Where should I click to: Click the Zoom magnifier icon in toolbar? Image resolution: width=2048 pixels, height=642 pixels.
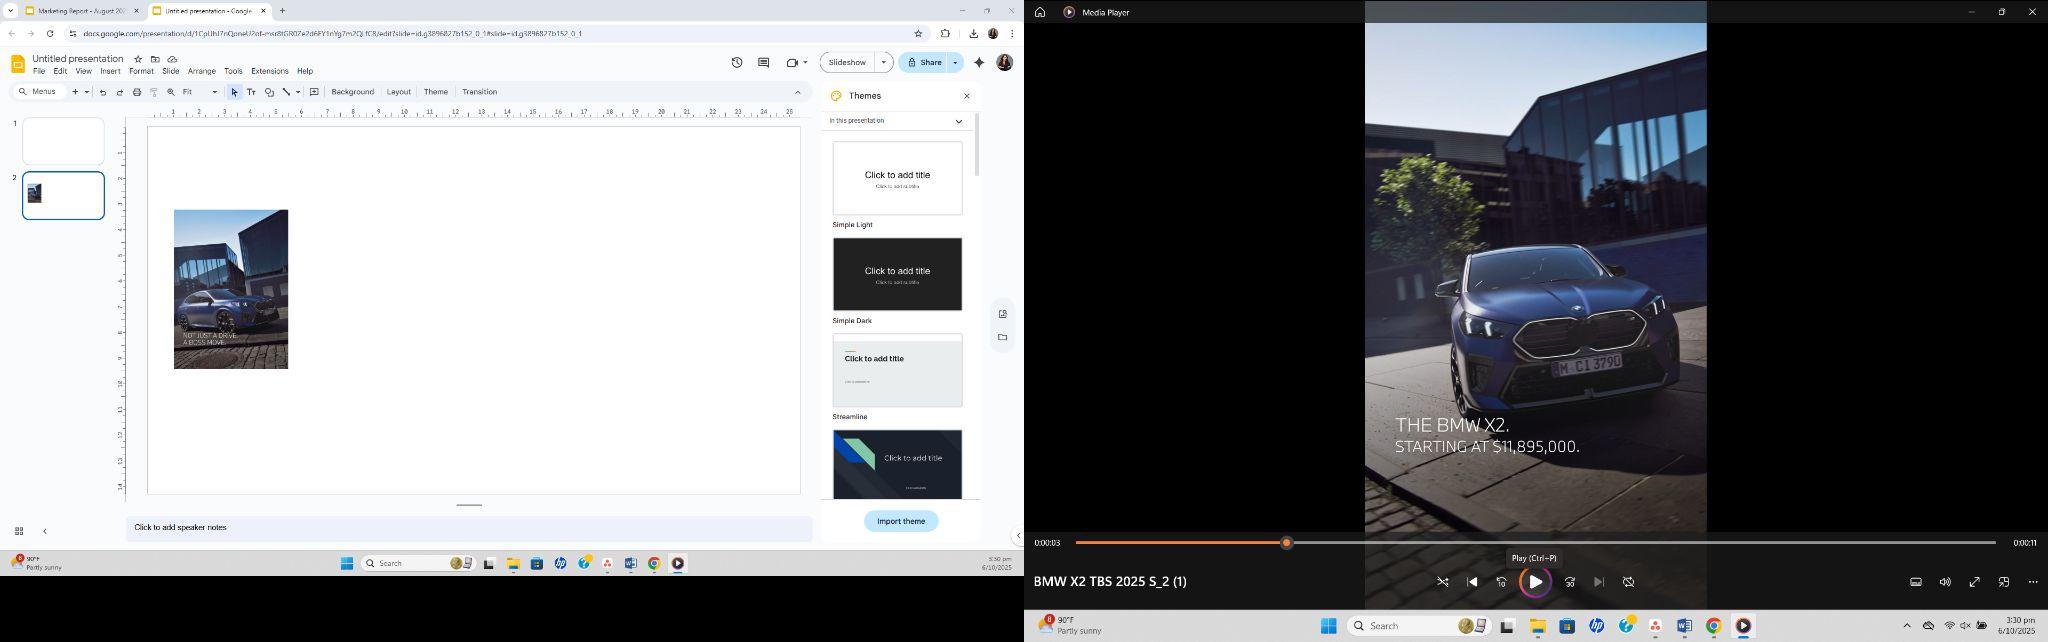[x=171, y=92]
